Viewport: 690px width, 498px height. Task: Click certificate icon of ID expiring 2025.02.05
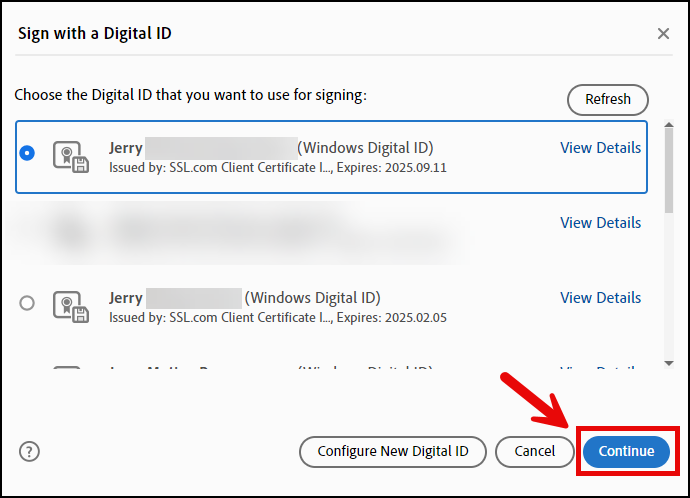click(x=70, y=306)
